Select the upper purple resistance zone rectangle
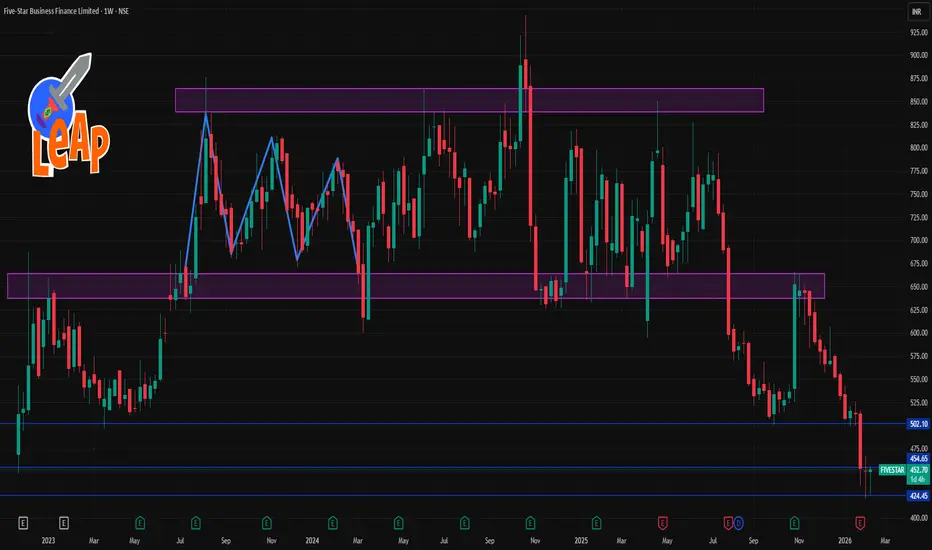This screenshot has height=550, width=932. pyautogui.click(x=469, y=100)
